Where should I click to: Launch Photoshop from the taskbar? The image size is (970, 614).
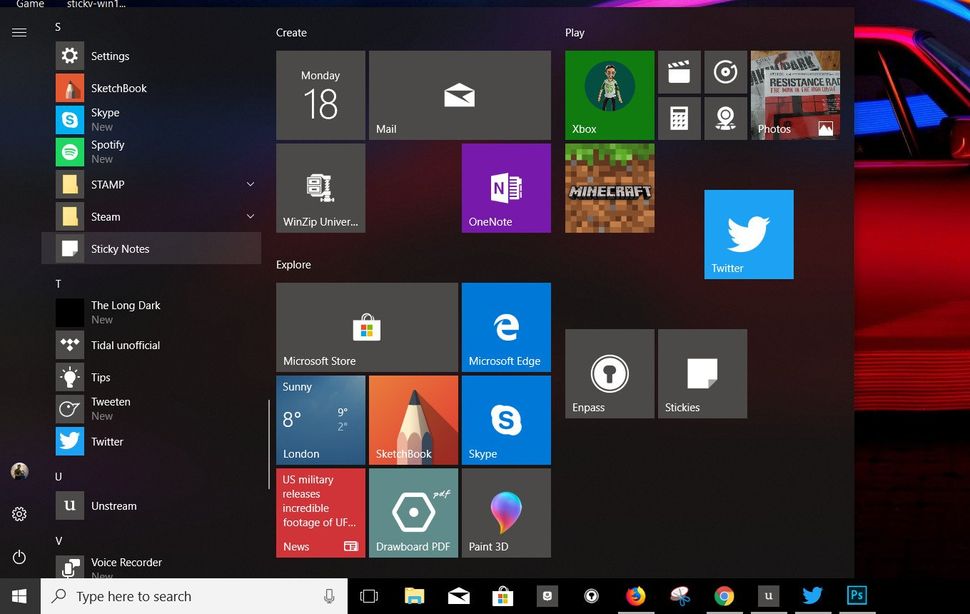(856, 595)
